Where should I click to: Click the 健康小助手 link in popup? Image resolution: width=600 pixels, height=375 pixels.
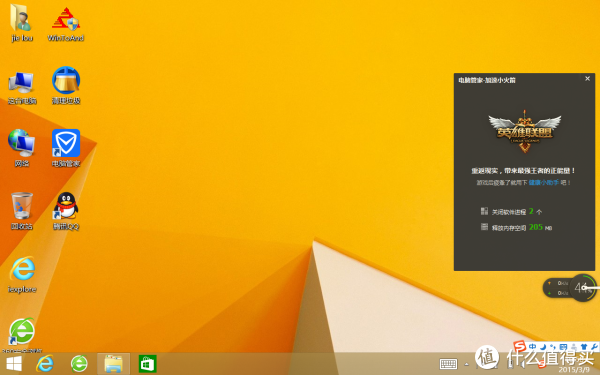544,183
